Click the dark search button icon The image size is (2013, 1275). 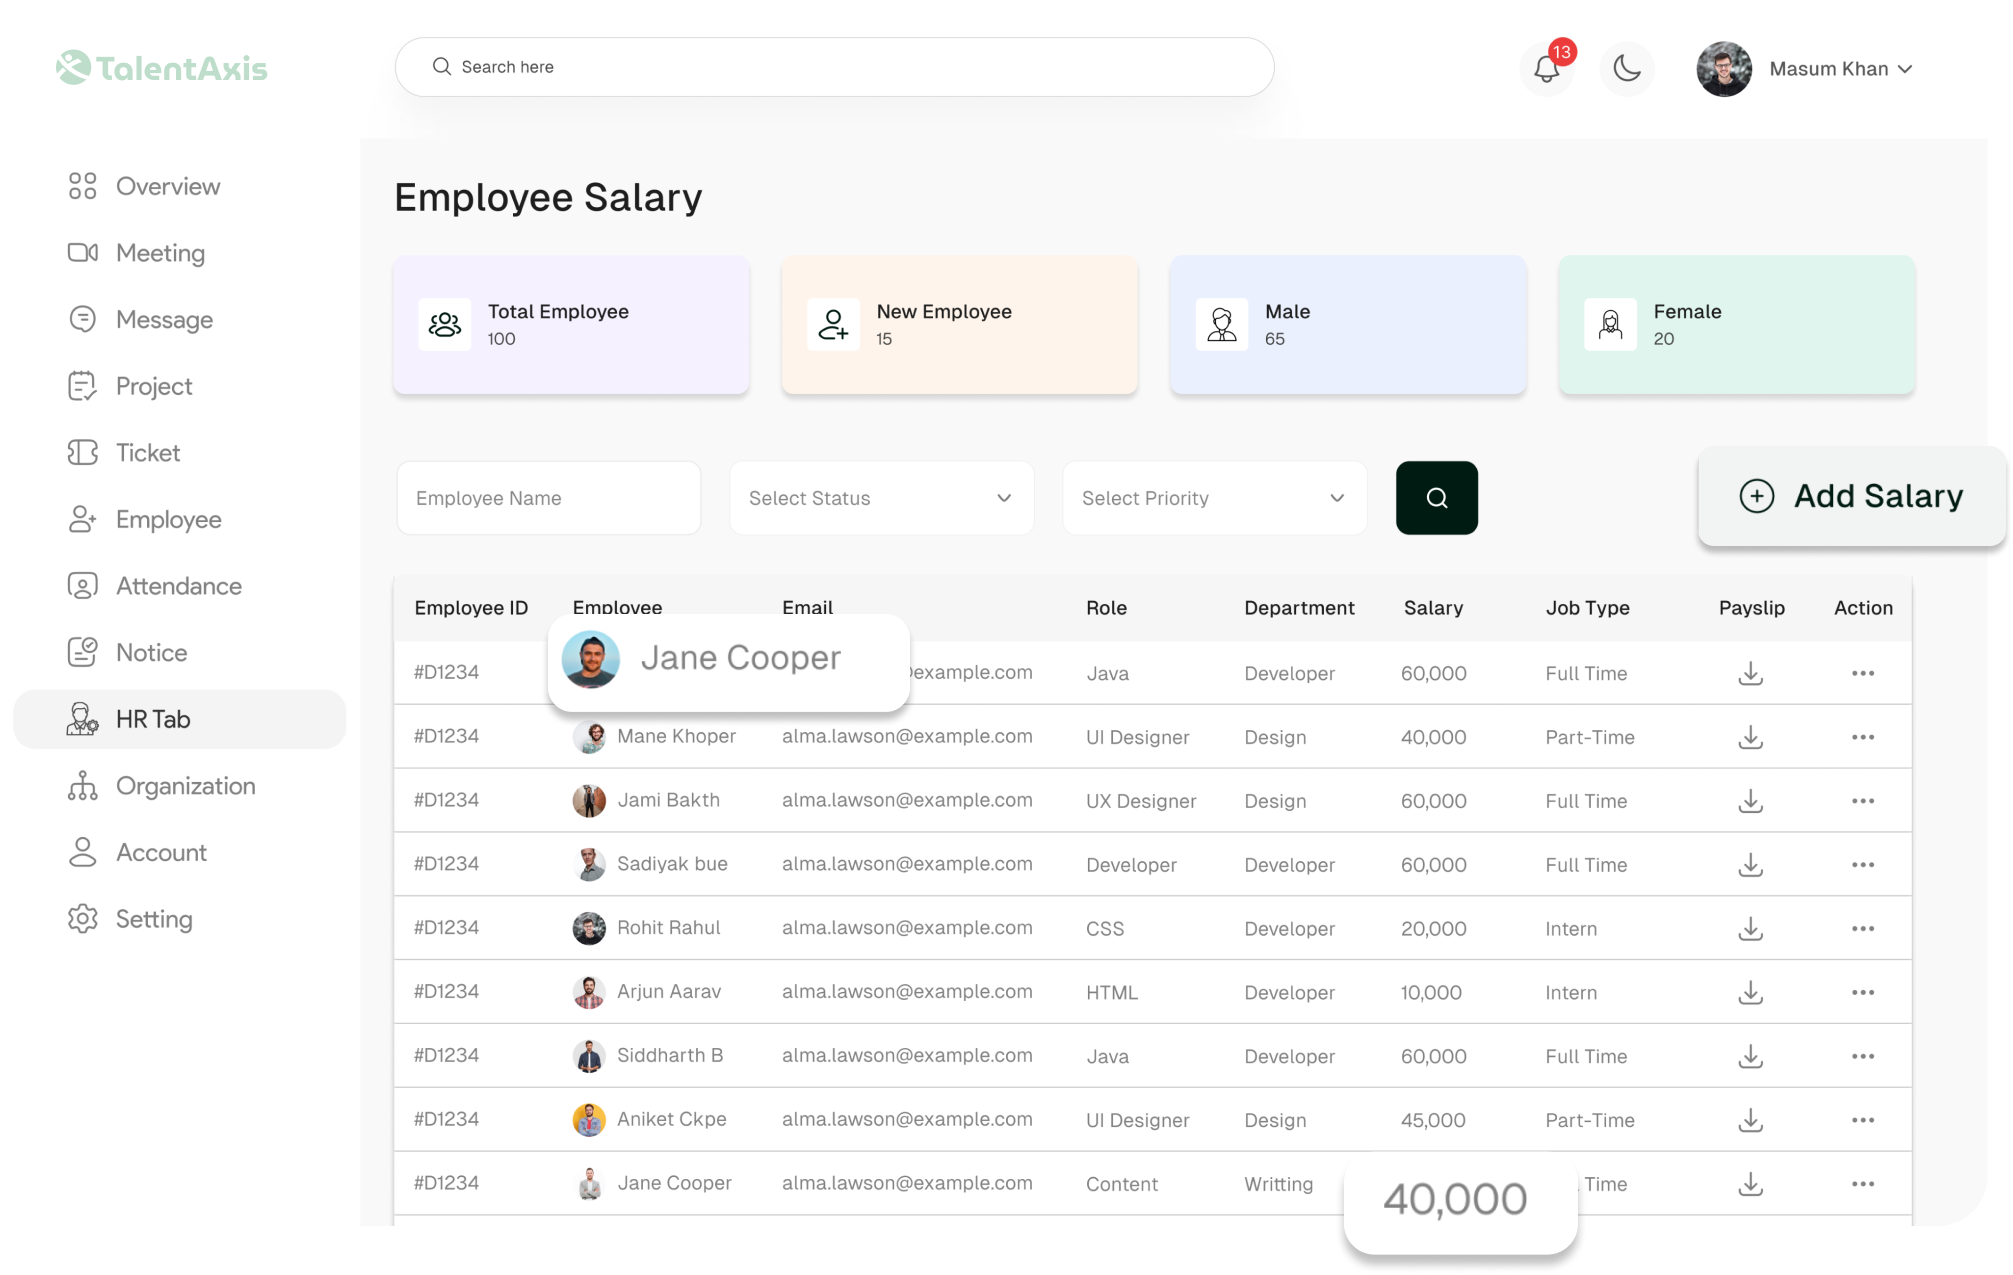1436,498
